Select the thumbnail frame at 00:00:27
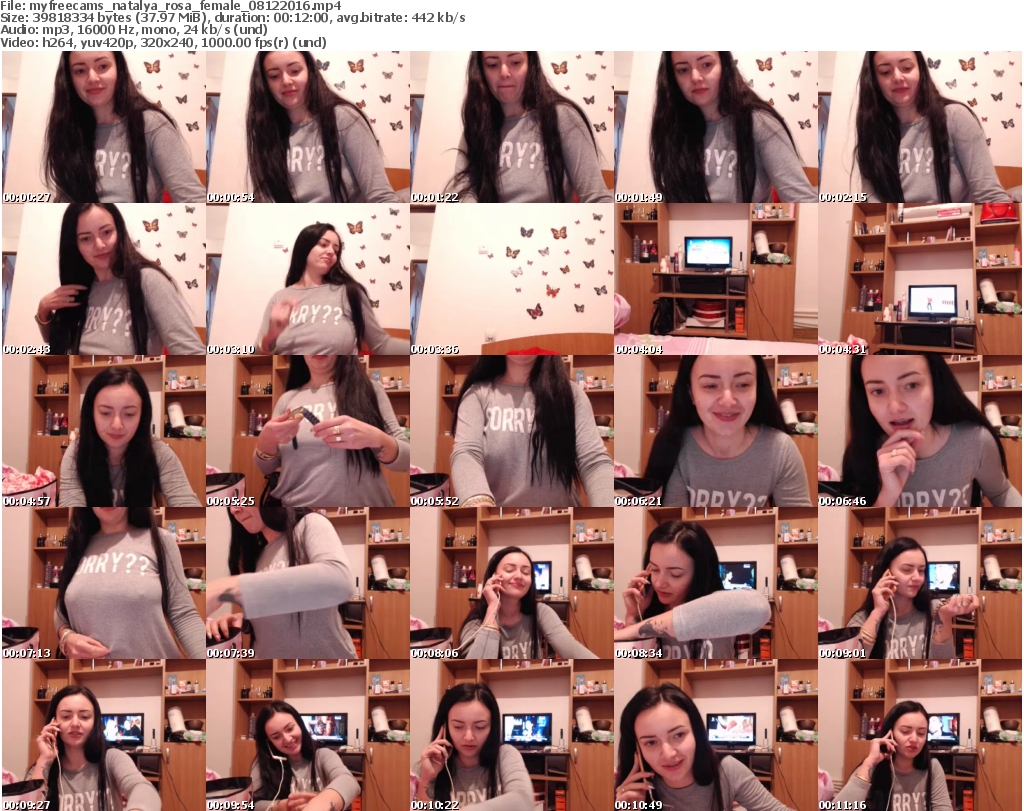The image size is (1024, 811). point(104,127)
